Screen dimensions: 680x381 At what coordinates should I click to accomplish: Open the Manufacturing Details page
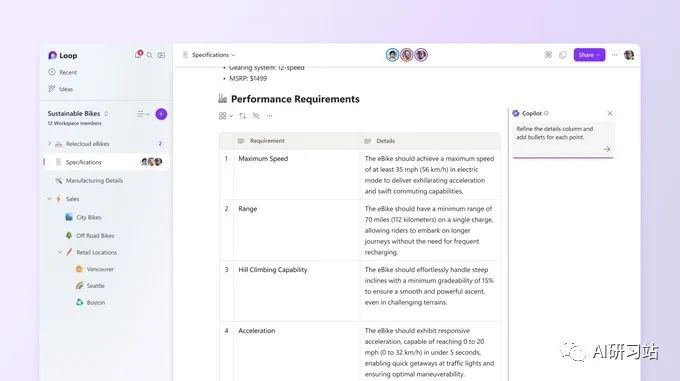pyautogui.click(x=94, y=180)
